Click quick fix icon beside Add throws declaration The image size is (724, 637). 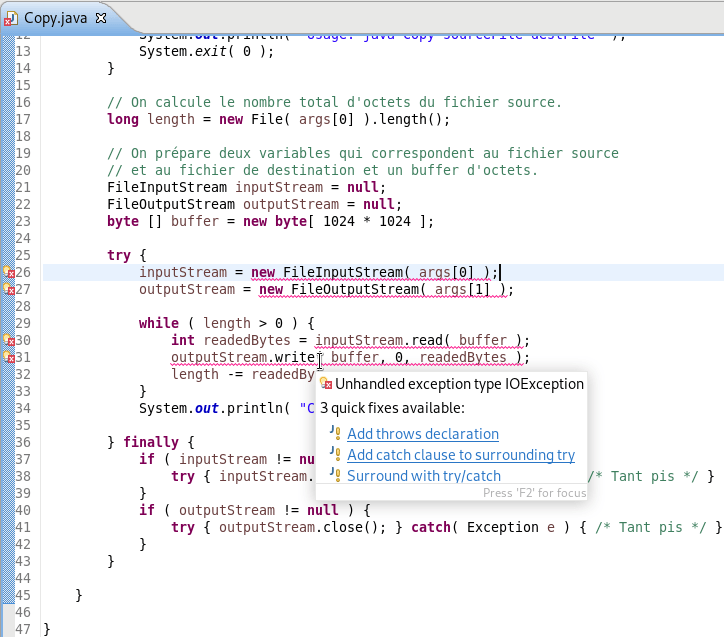click(335, 433)
